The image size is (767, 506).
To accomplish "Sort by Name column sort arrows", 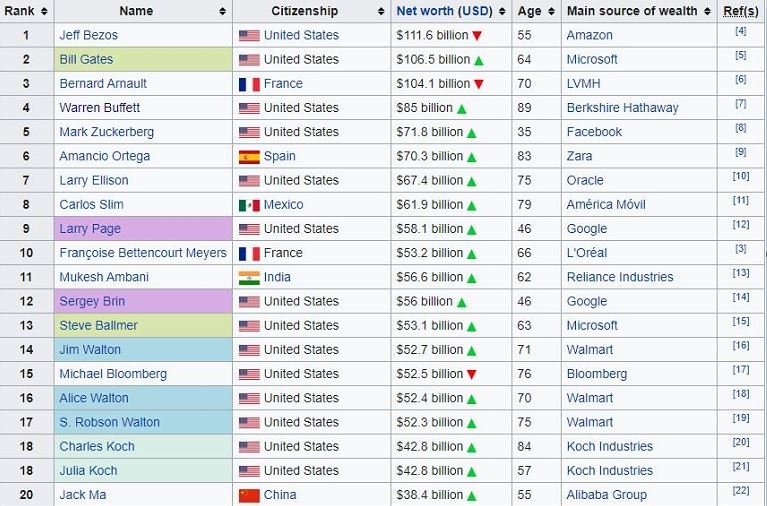I will pos(223,11).
